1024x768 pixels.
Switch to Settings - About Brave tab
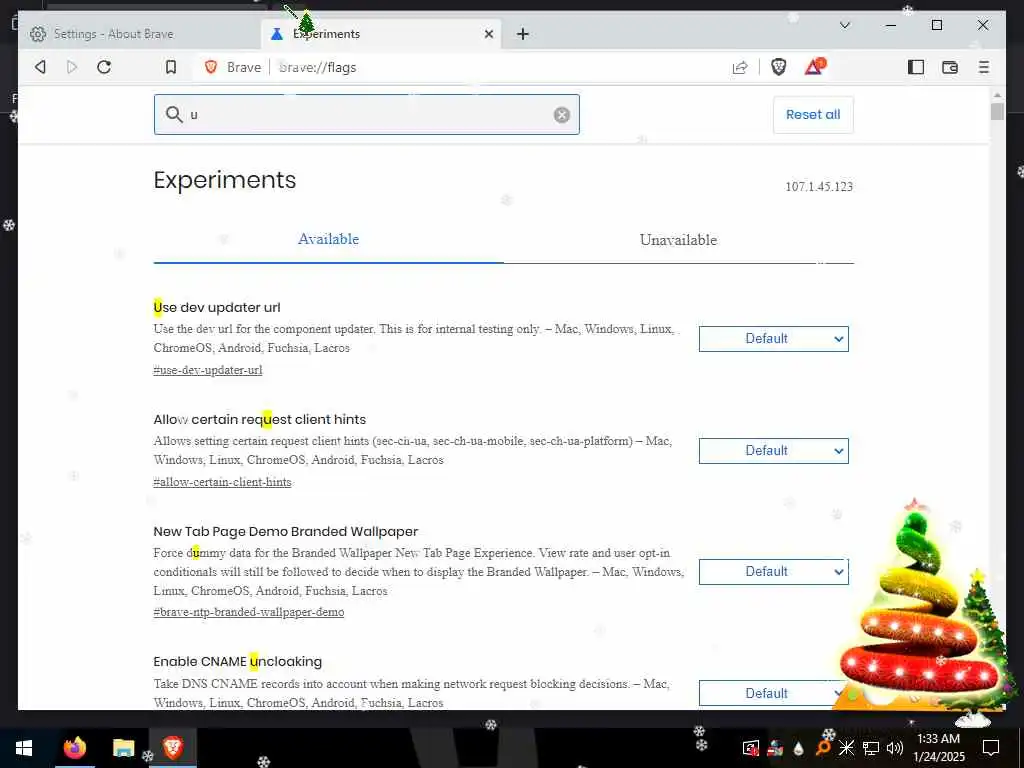(x=139, y=34)
